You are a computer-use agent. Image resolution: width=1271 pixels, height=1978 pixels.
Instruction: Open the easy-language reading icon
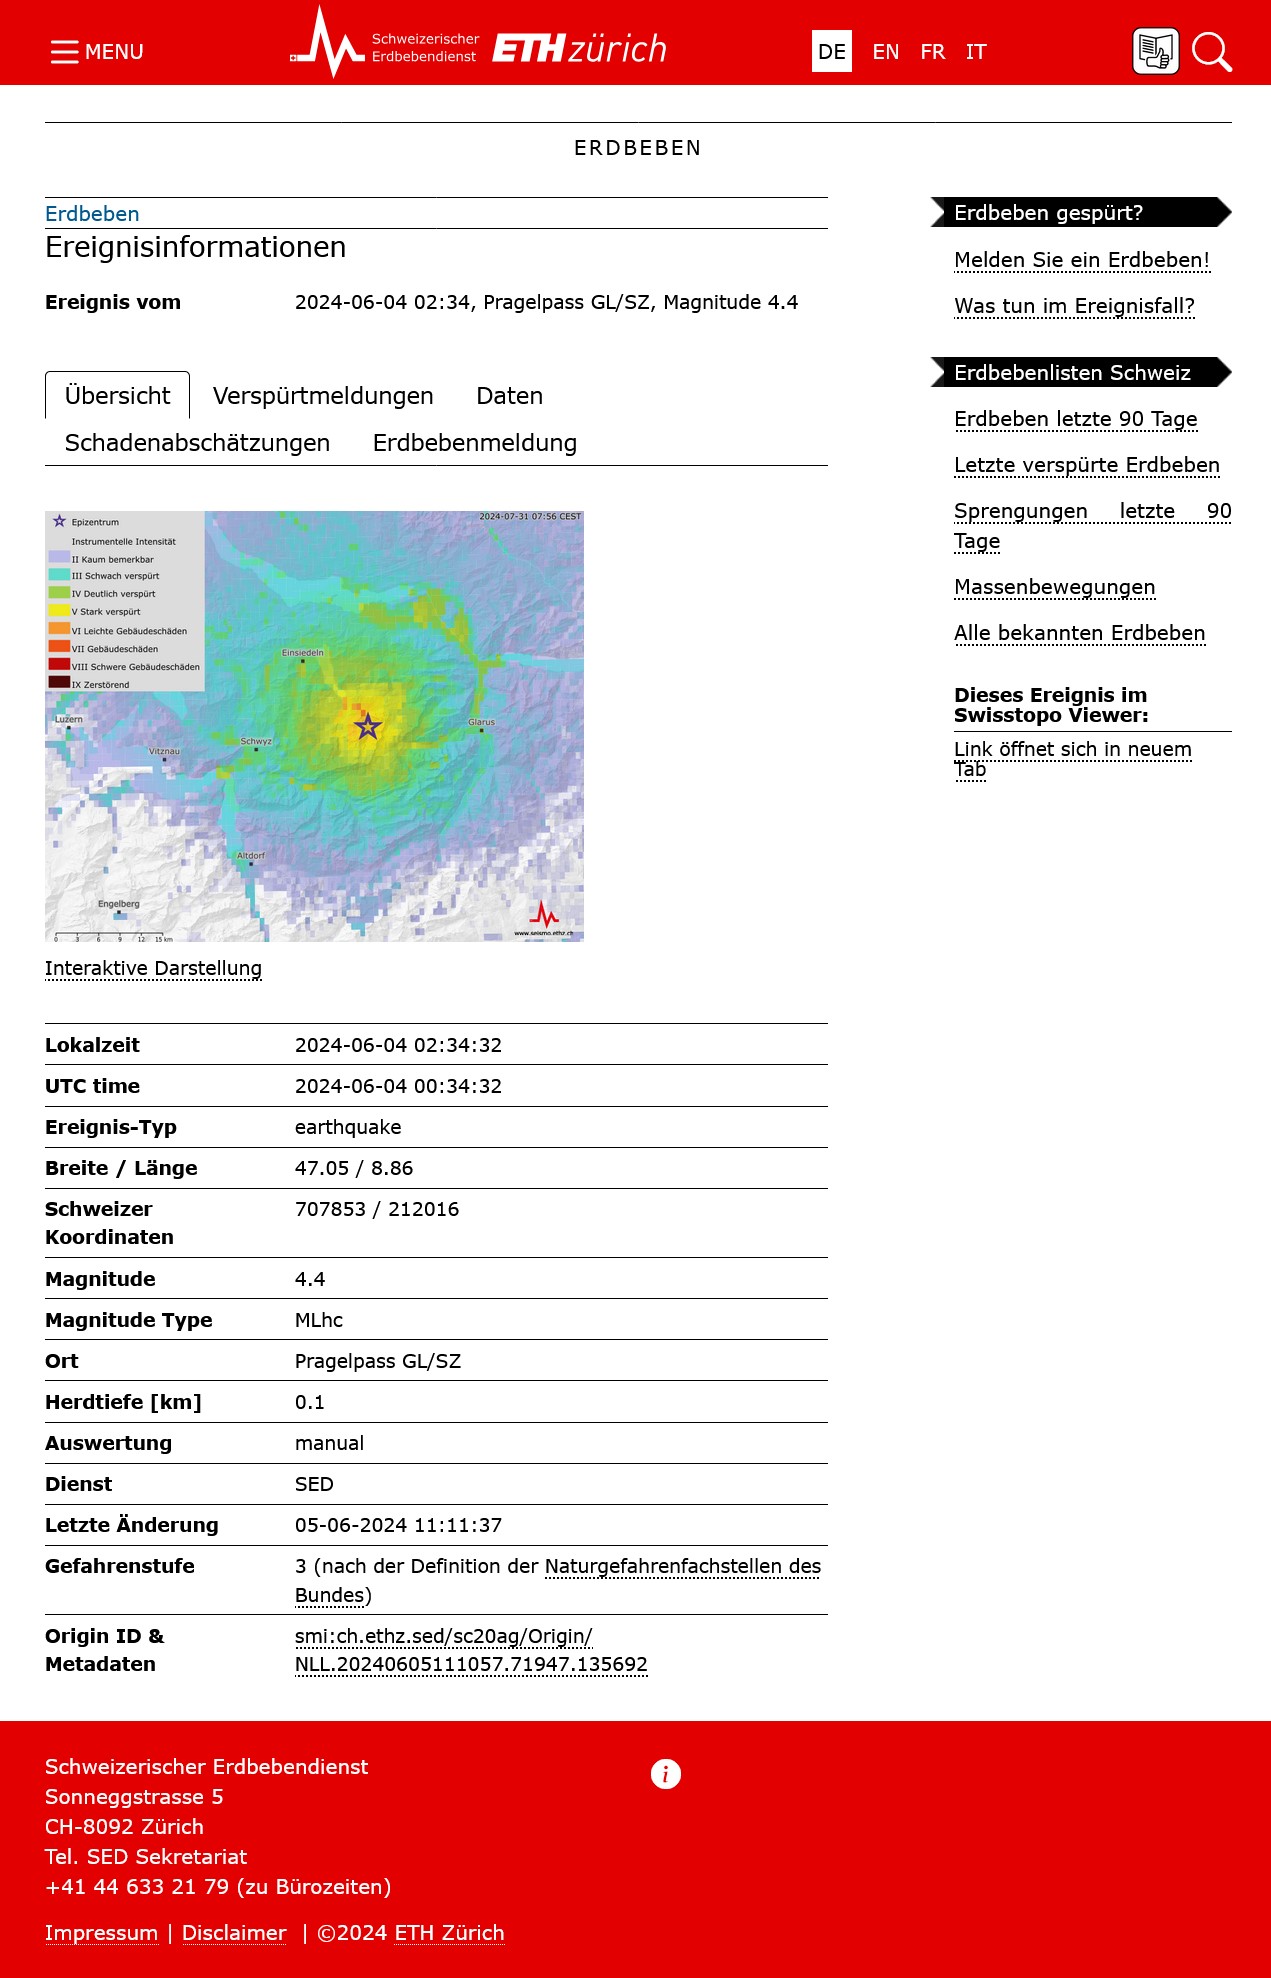coord(1155,51)
